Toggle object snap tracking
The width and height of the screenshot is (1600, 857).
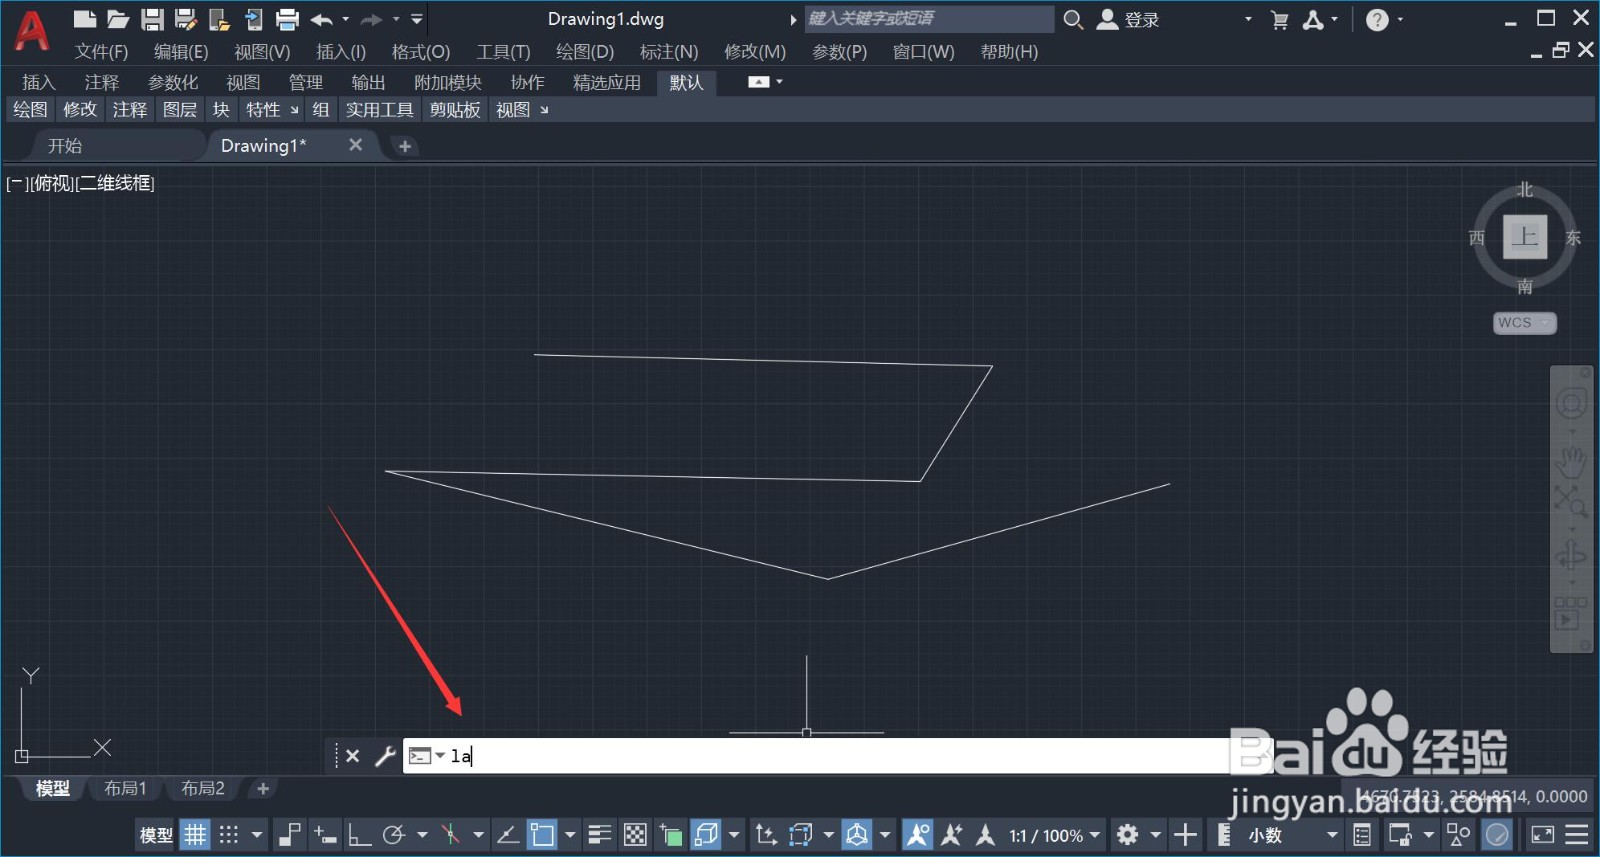point(508,835)
